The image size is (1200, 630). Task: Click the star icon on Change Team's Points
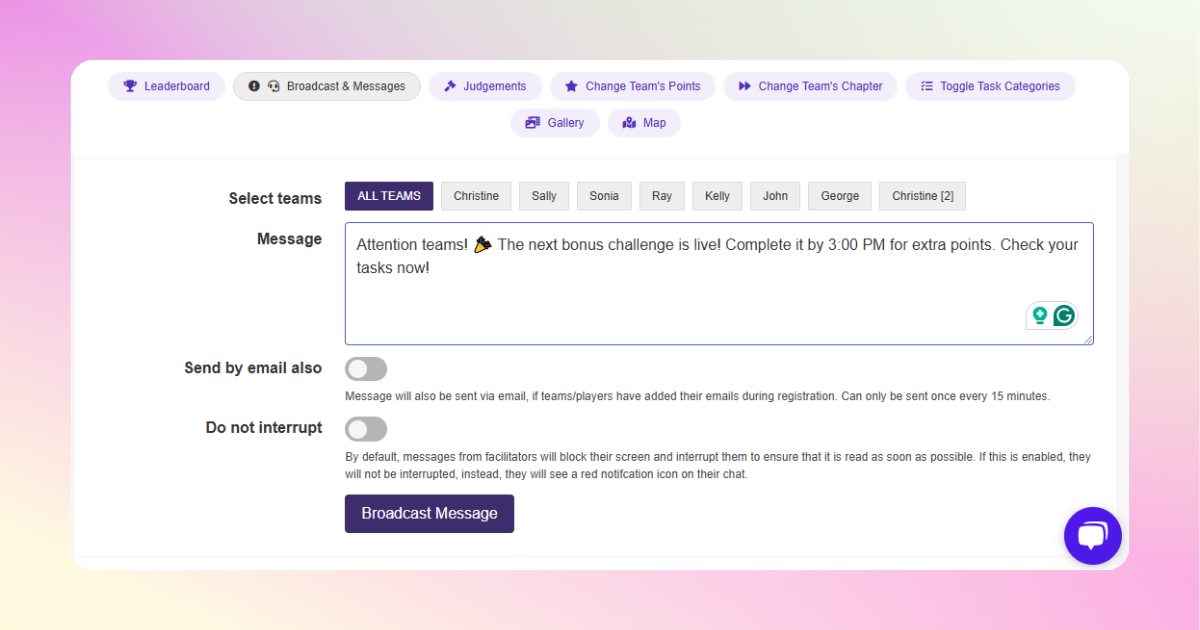pos(571,86)
